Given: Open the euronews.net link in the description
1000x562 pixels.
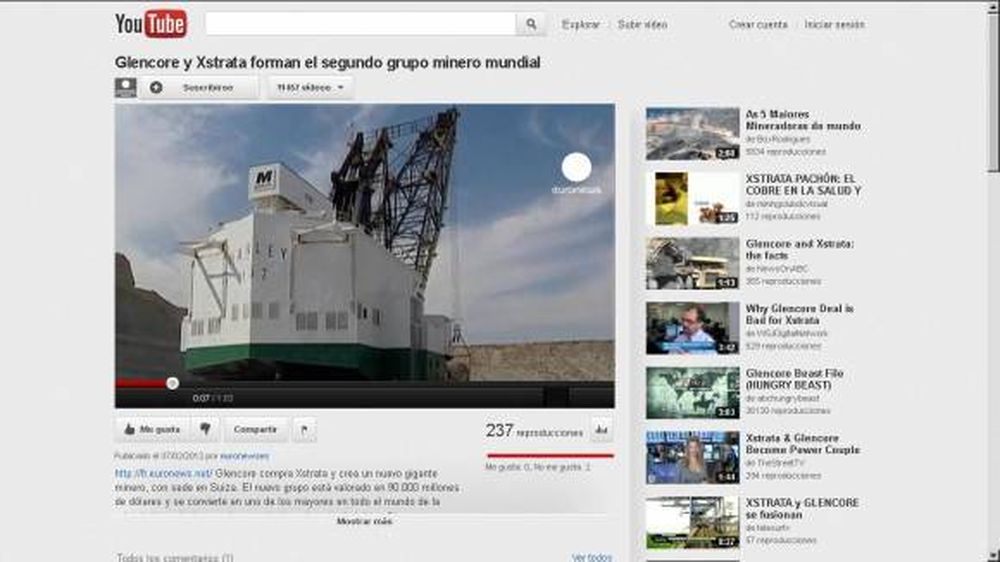Looking at the screenshot, I should 163,473.
